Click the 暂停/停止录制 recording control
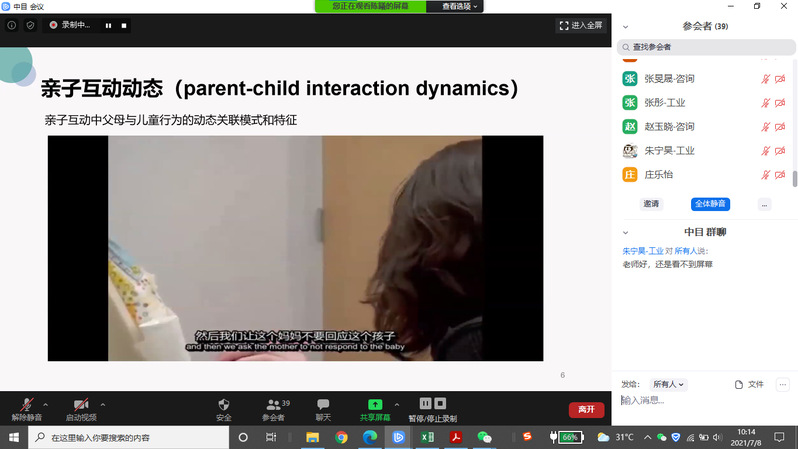 432,405
